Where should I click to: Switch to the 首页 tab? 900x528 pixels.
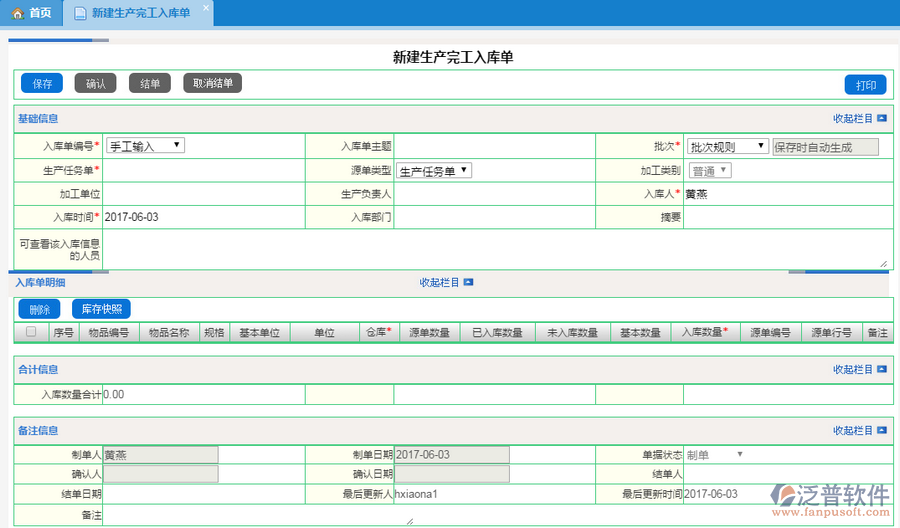tap(32, 13)
